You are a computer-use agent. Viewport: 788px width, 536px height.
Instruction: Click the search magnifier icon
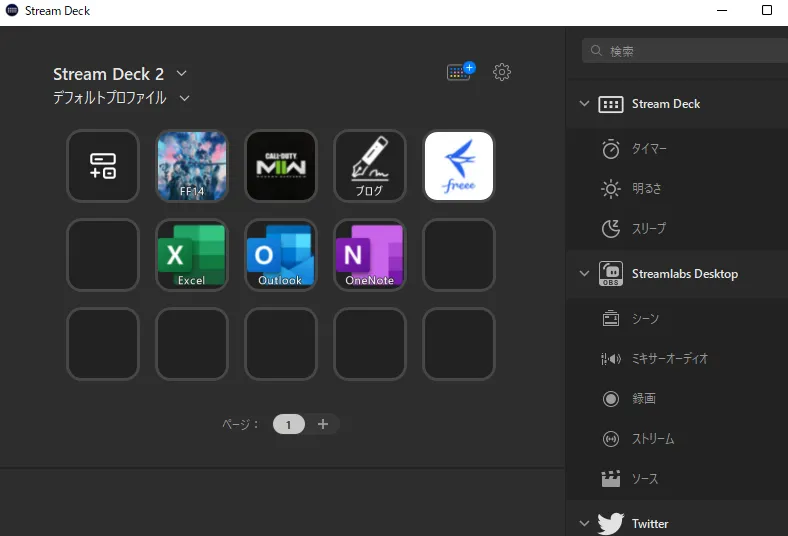point(596,51)
